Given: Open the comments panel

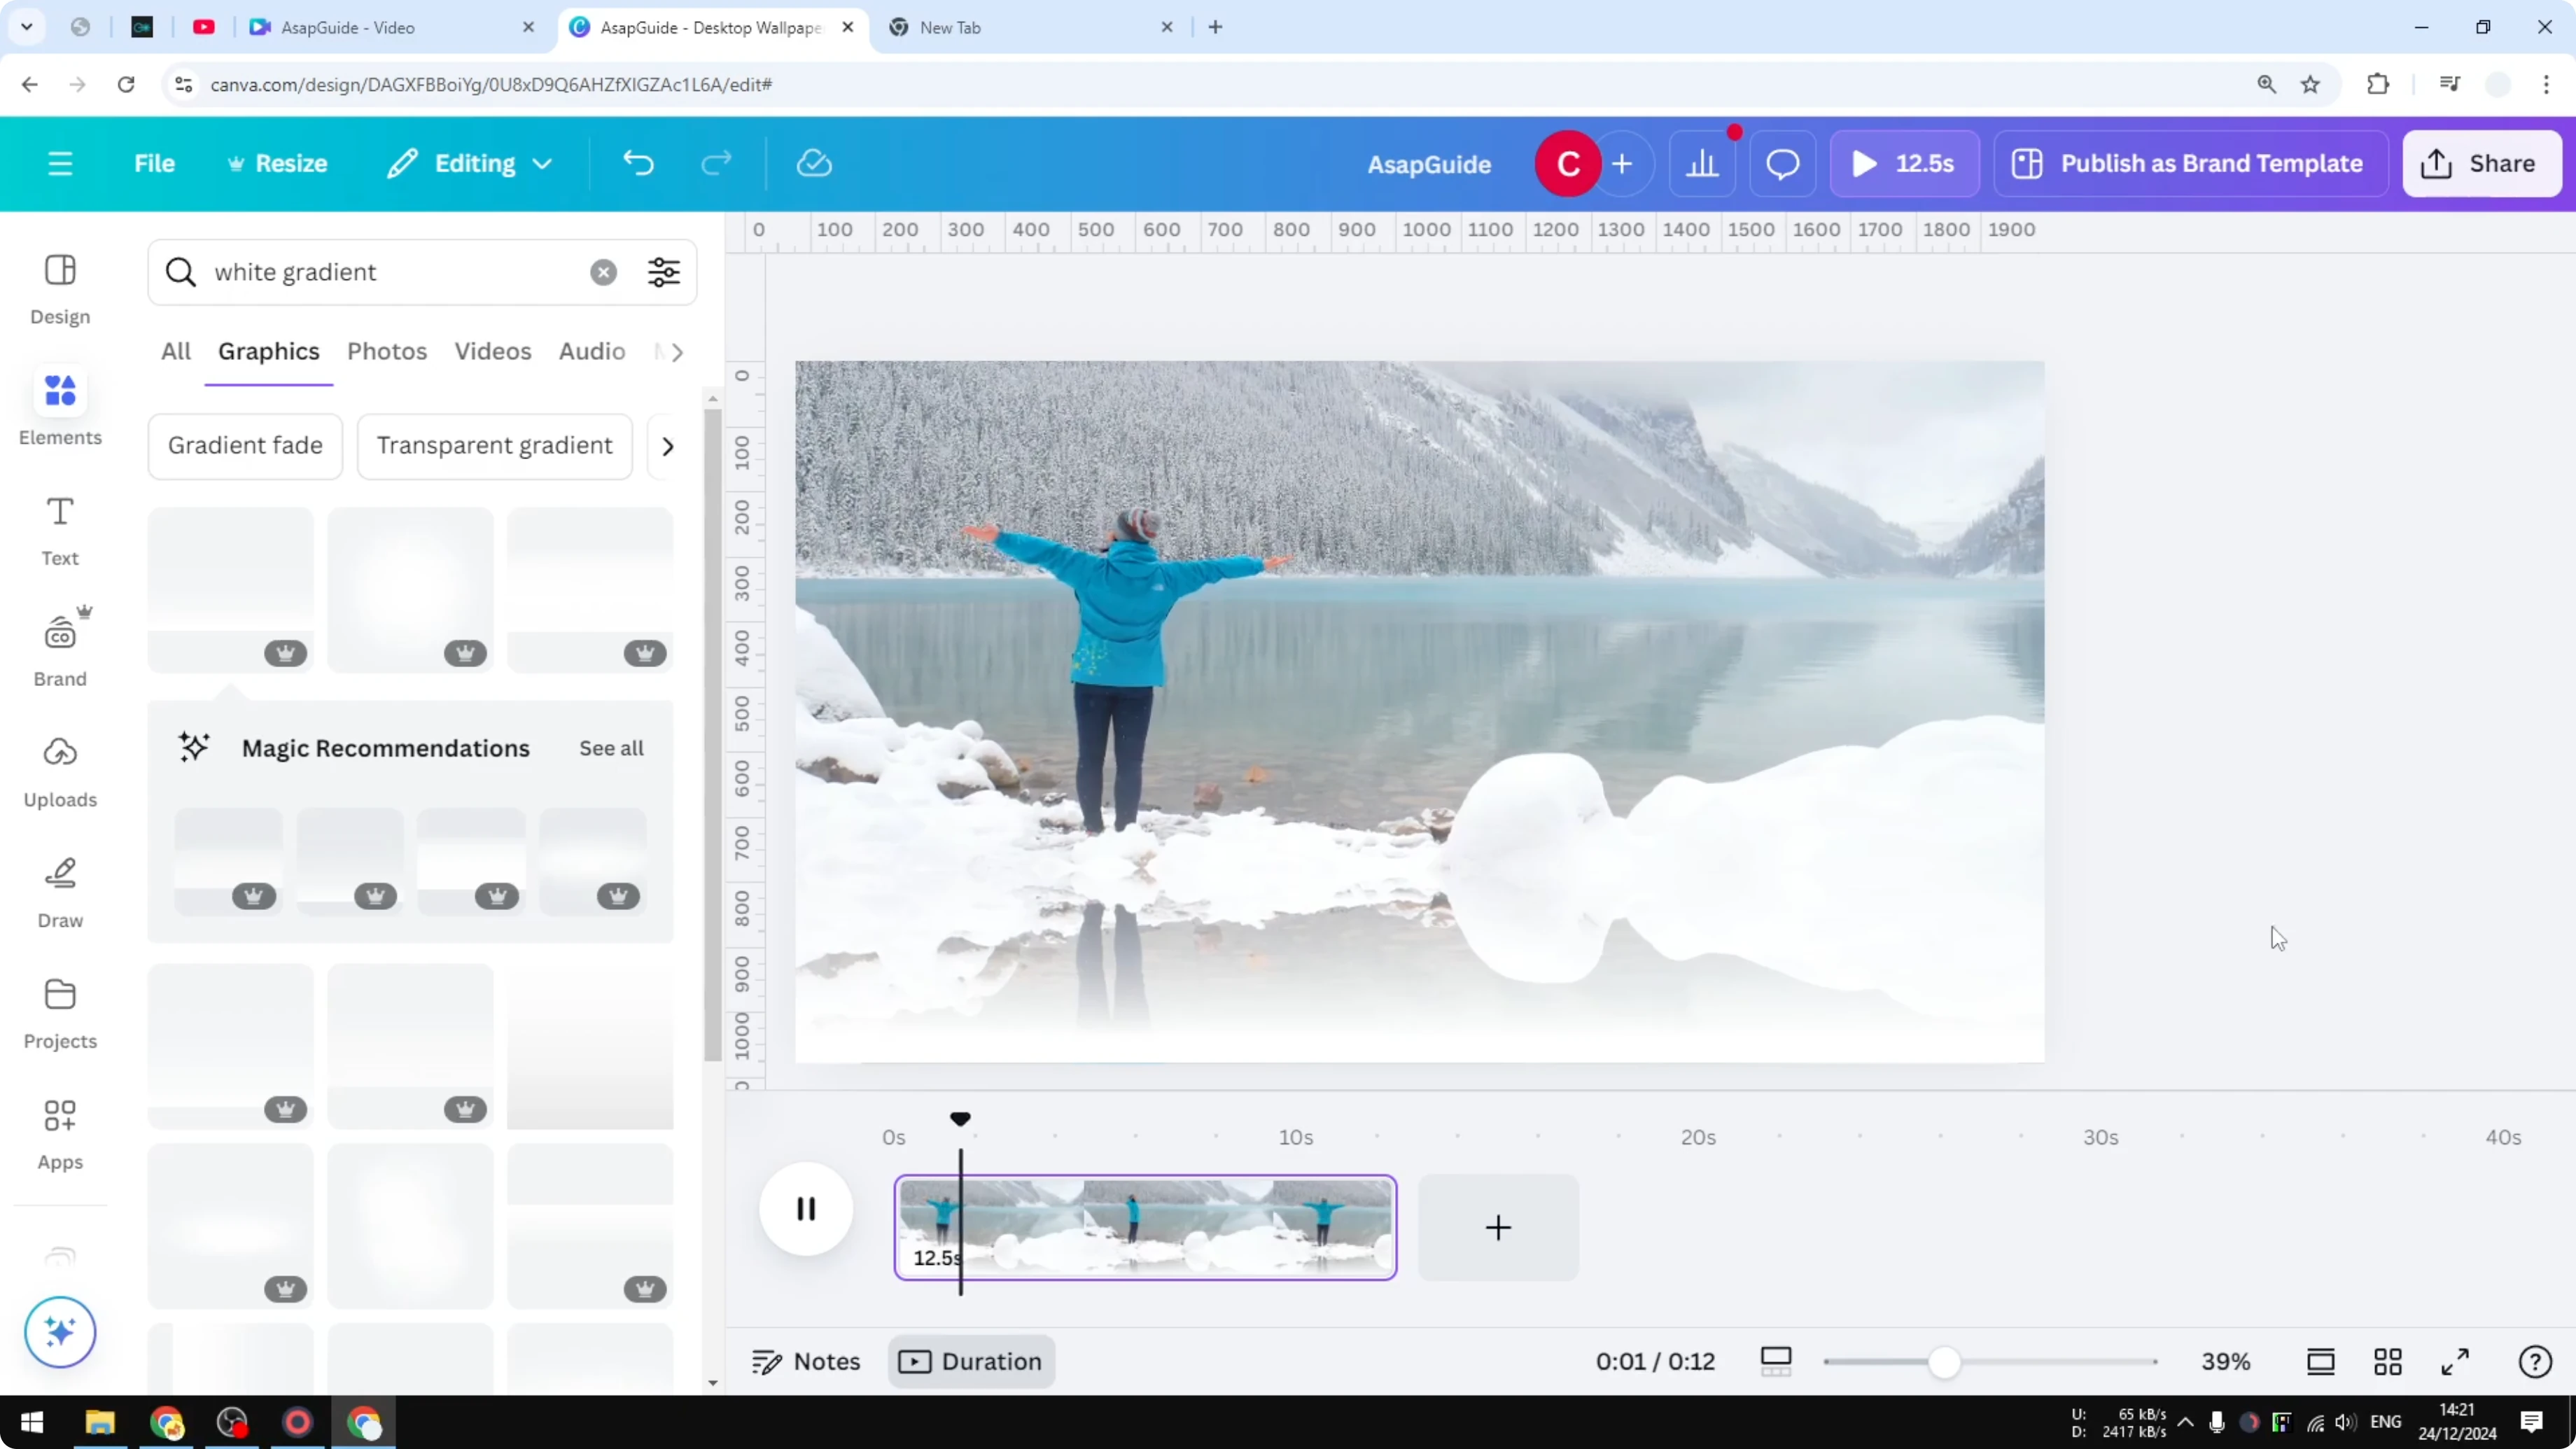Looking at the screenshot, I should point(1782,163).
